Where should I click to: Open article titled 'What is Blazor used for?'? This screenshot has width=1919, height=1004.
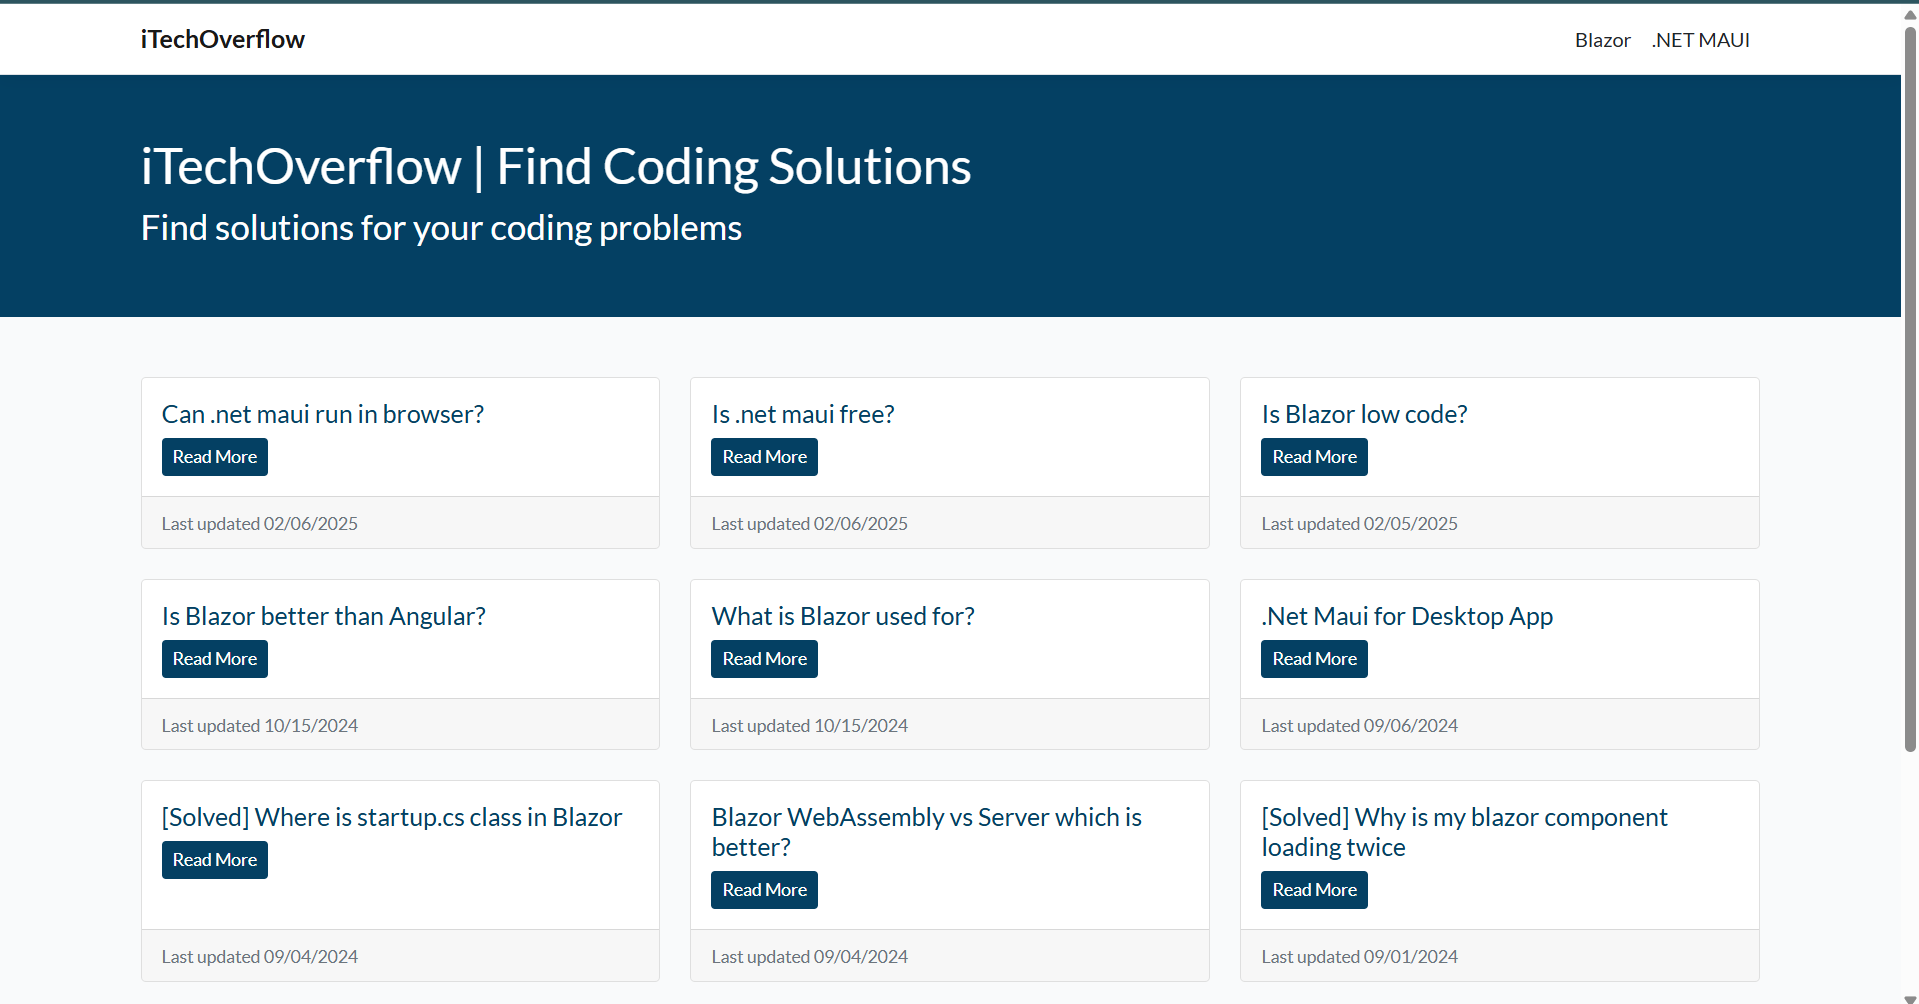[842, 615]
